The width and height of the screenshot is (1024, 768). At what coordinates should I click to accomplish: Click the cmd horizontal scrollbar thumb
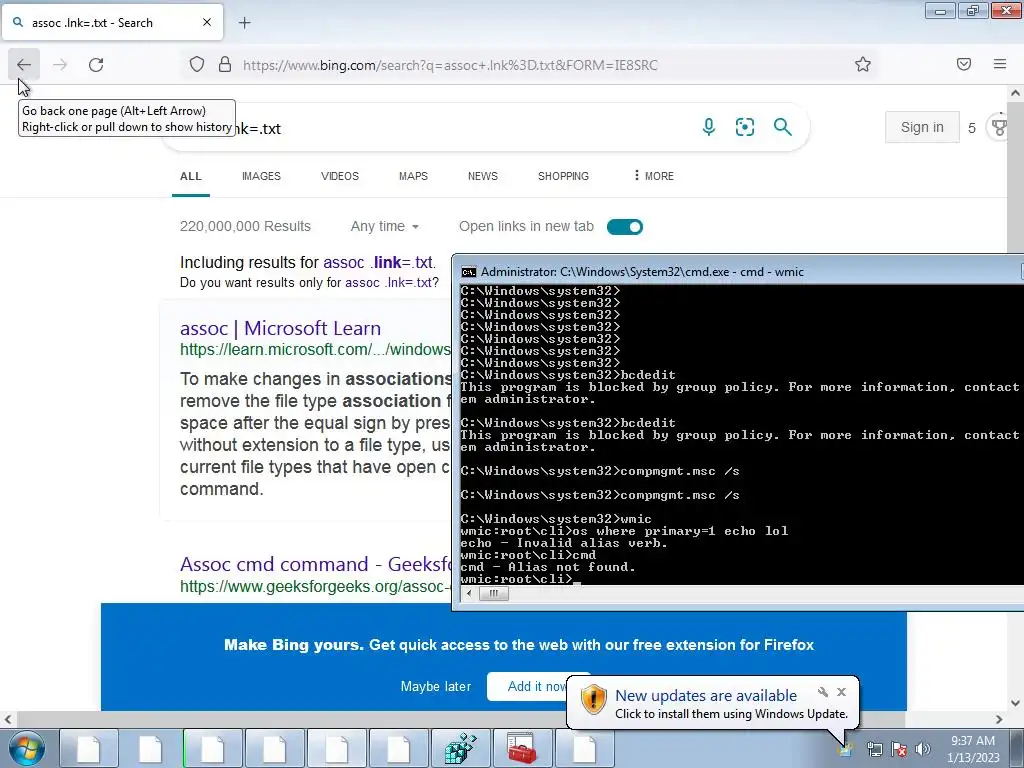pyautogui.click(x=494, y=594)
